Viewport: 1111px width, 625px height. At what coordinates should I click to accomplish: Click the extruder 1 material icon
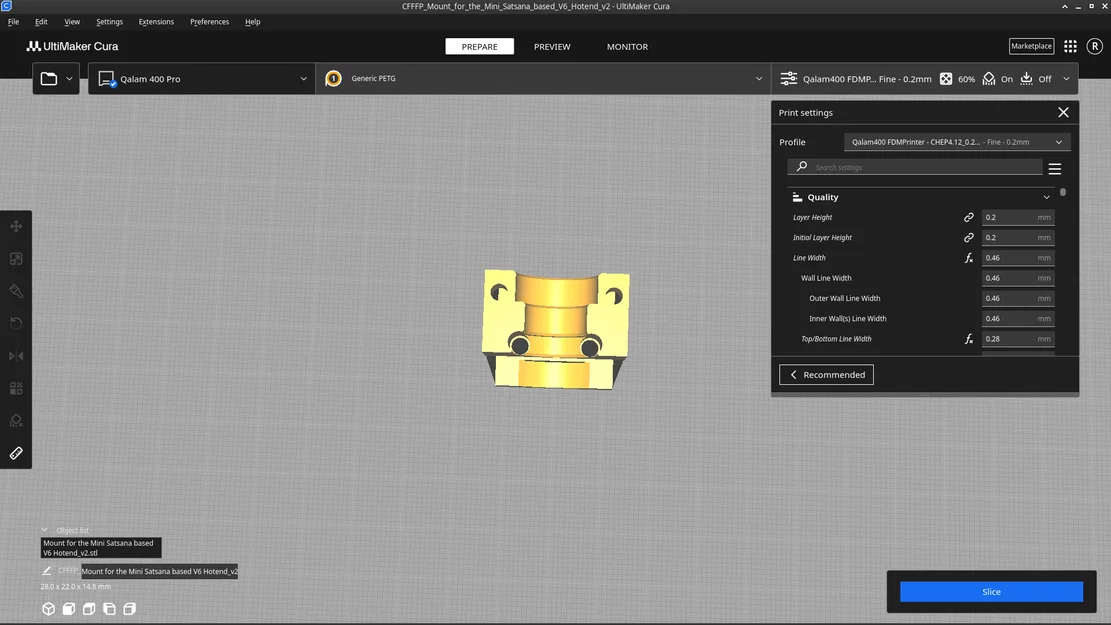pyautogui.click(x=333, y=79)
